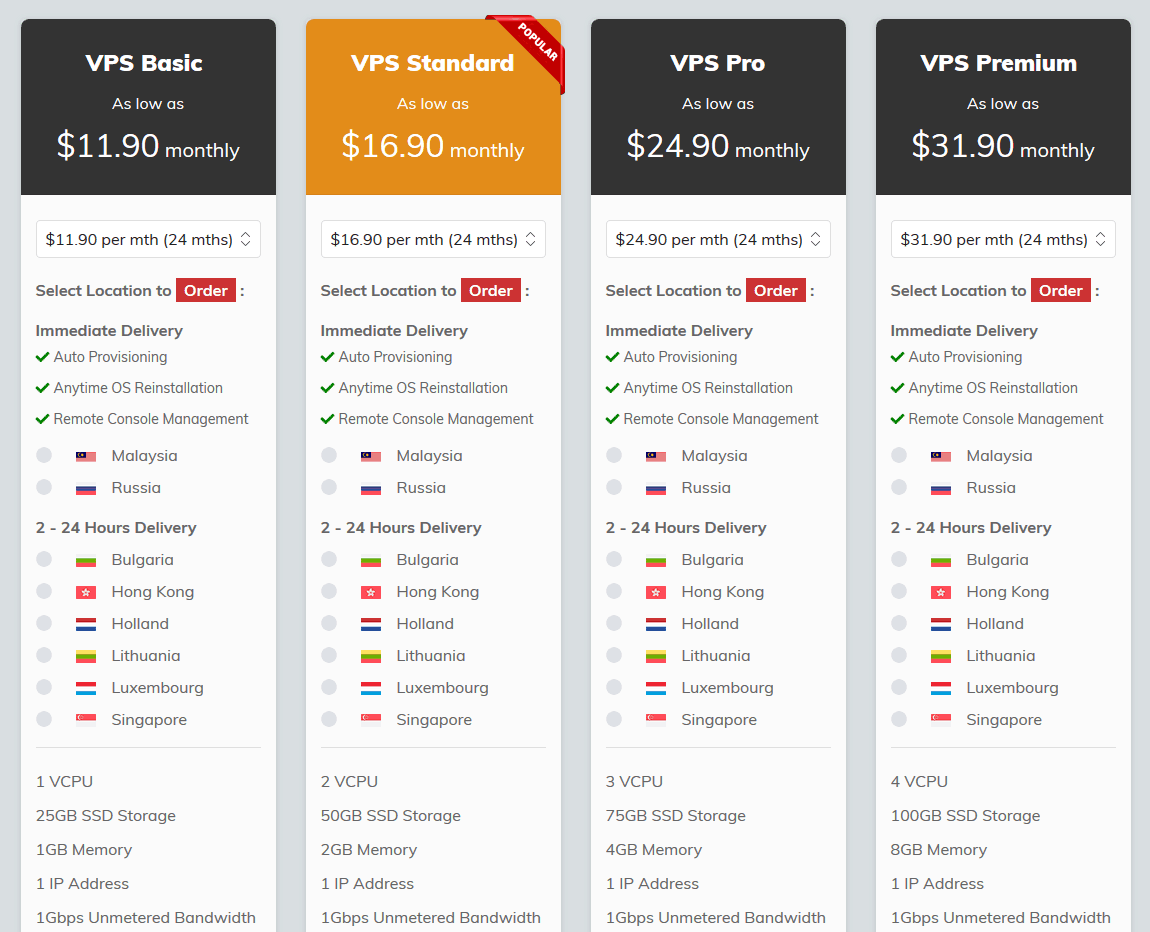Screen dimensions: 1150x932
Task: Click the Russia flag under VPS Pro
Action: pos(656,488)
